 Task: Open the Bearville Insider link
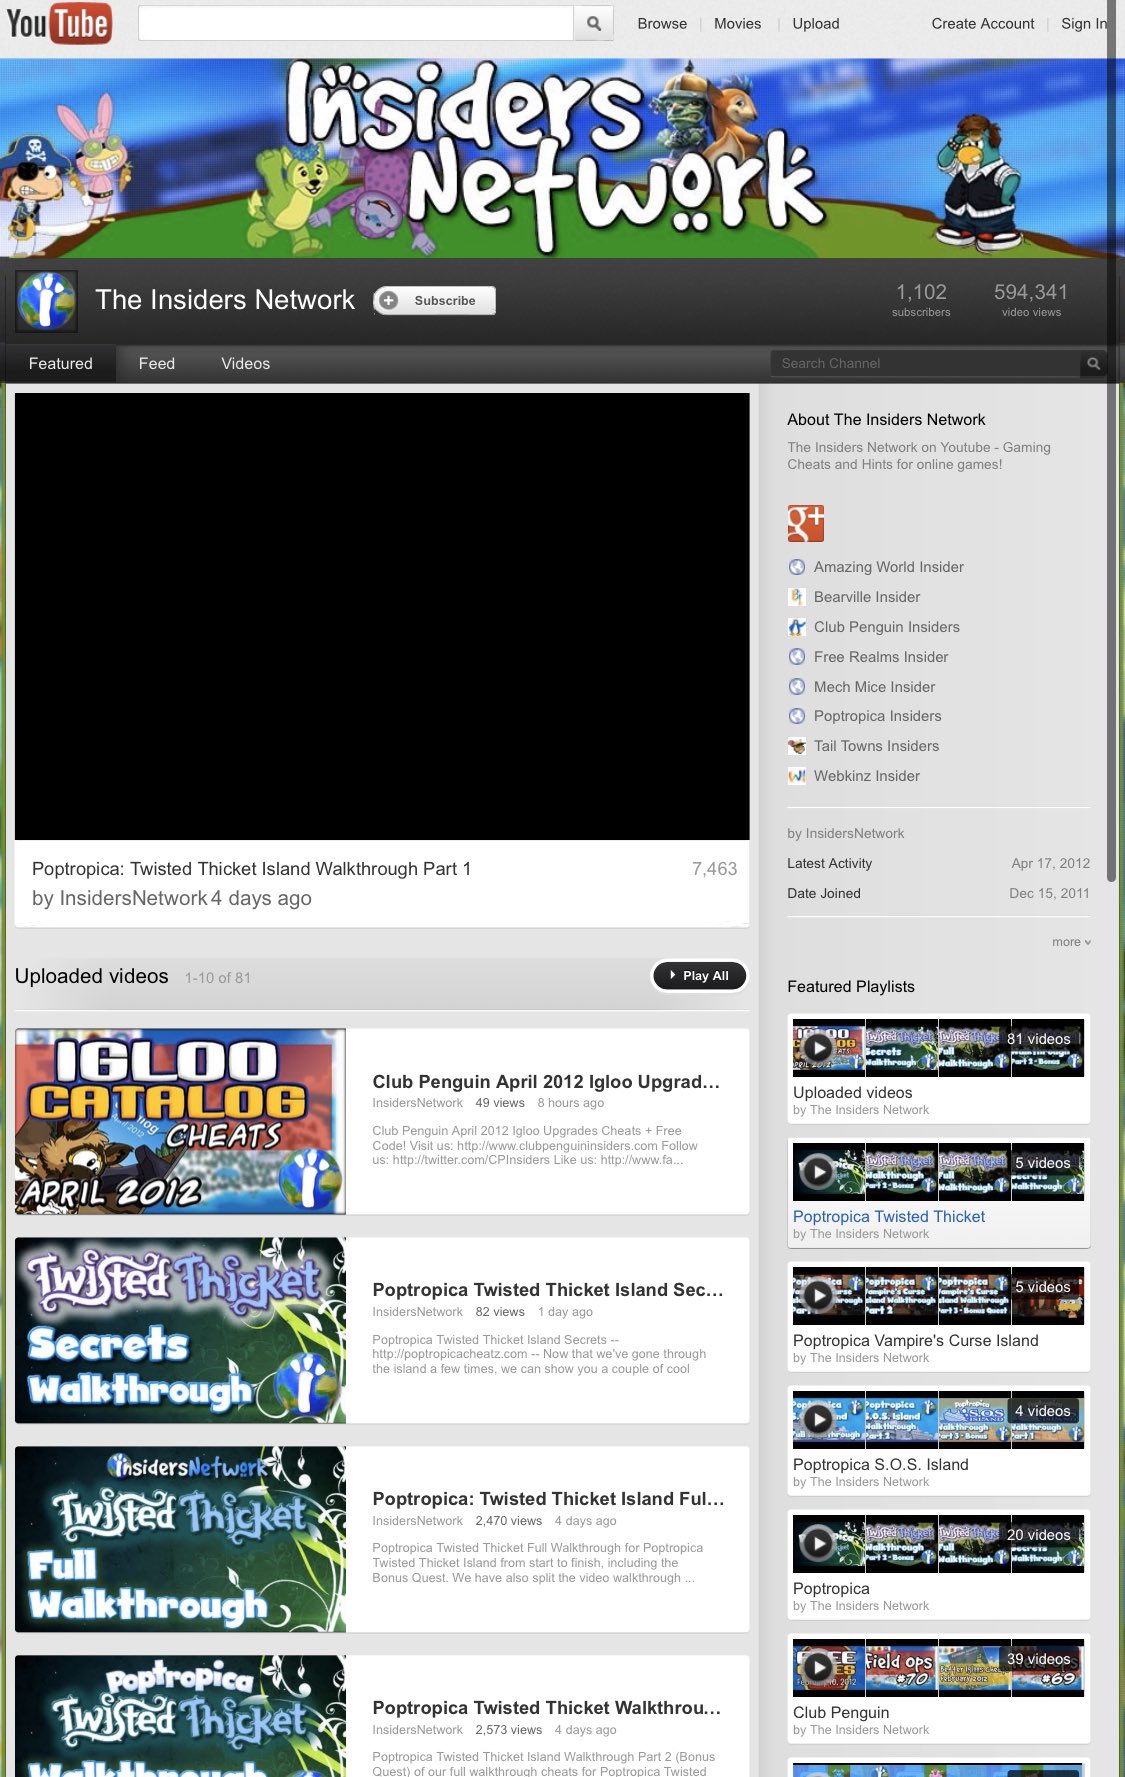click(x=867, y=597)
